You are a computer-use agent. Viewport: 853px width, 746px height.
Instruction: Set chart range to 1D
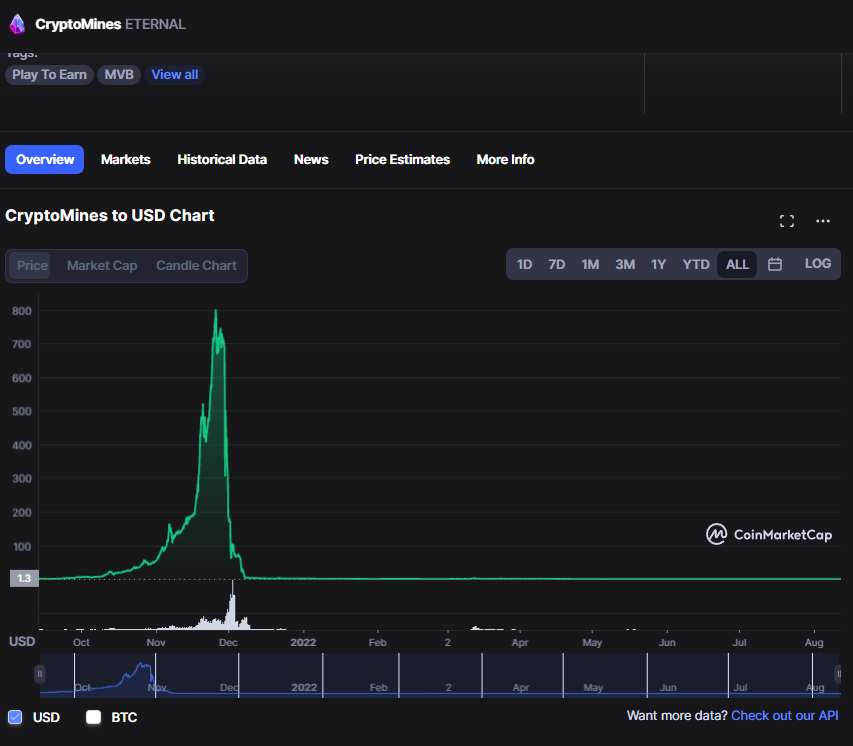tap(524, 264)
